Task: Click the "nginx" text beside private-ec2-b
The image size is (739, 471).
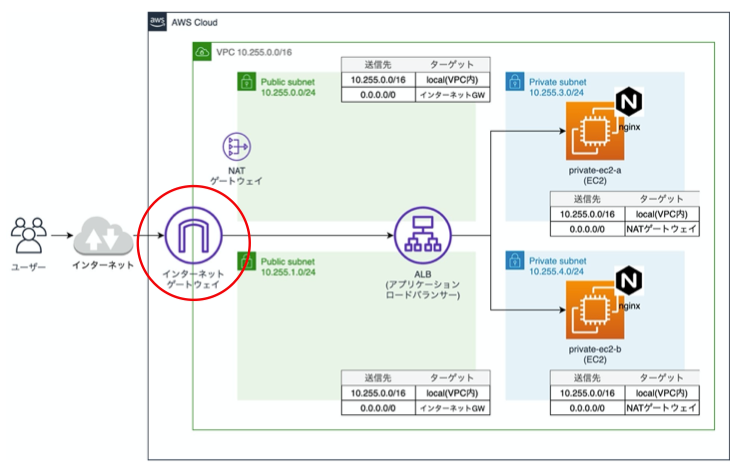Action: 630,306
